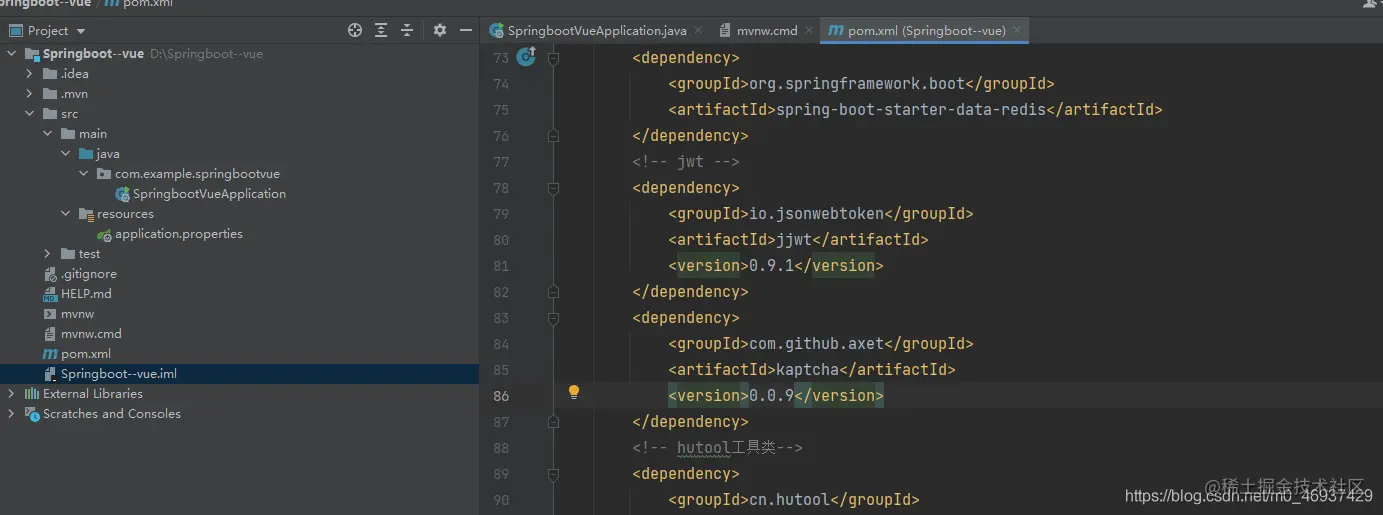Click version 0.0.9 on line 86
The height and width of the screenshot is (515, 1383).
click(771, 396)
